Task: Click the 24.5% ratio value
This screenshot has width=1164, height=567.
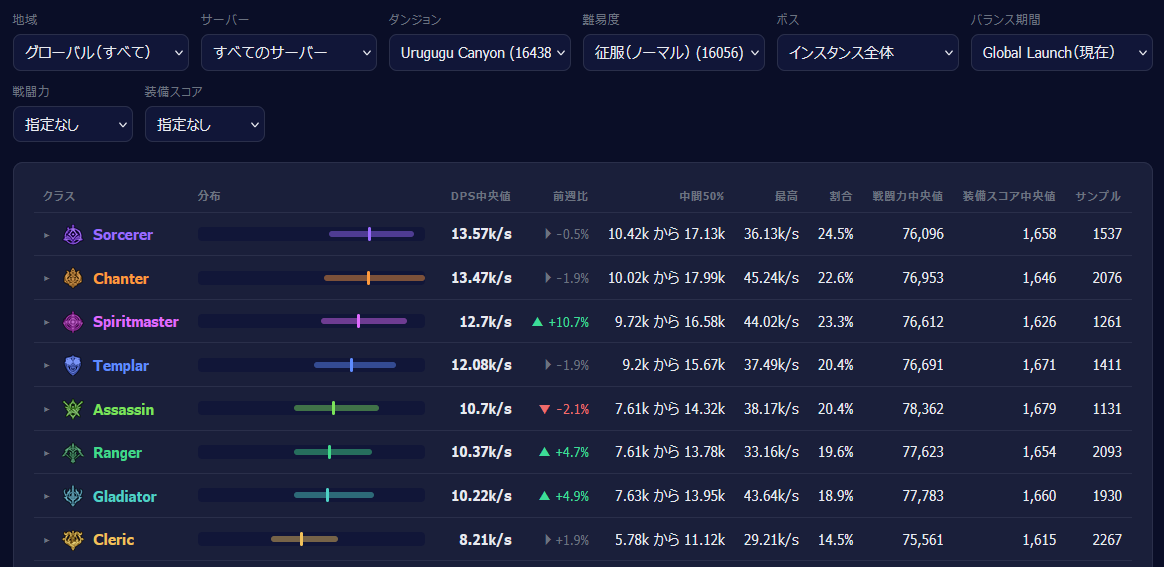Action: [x=835, y=235]
